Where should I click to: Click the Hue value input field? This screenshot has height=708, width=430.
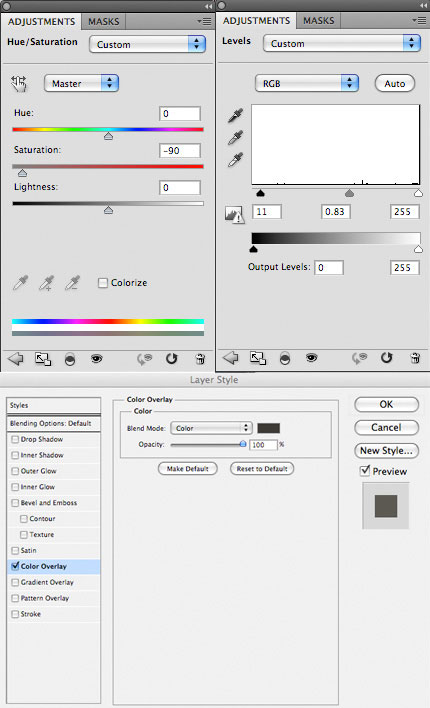click(180, 114)
